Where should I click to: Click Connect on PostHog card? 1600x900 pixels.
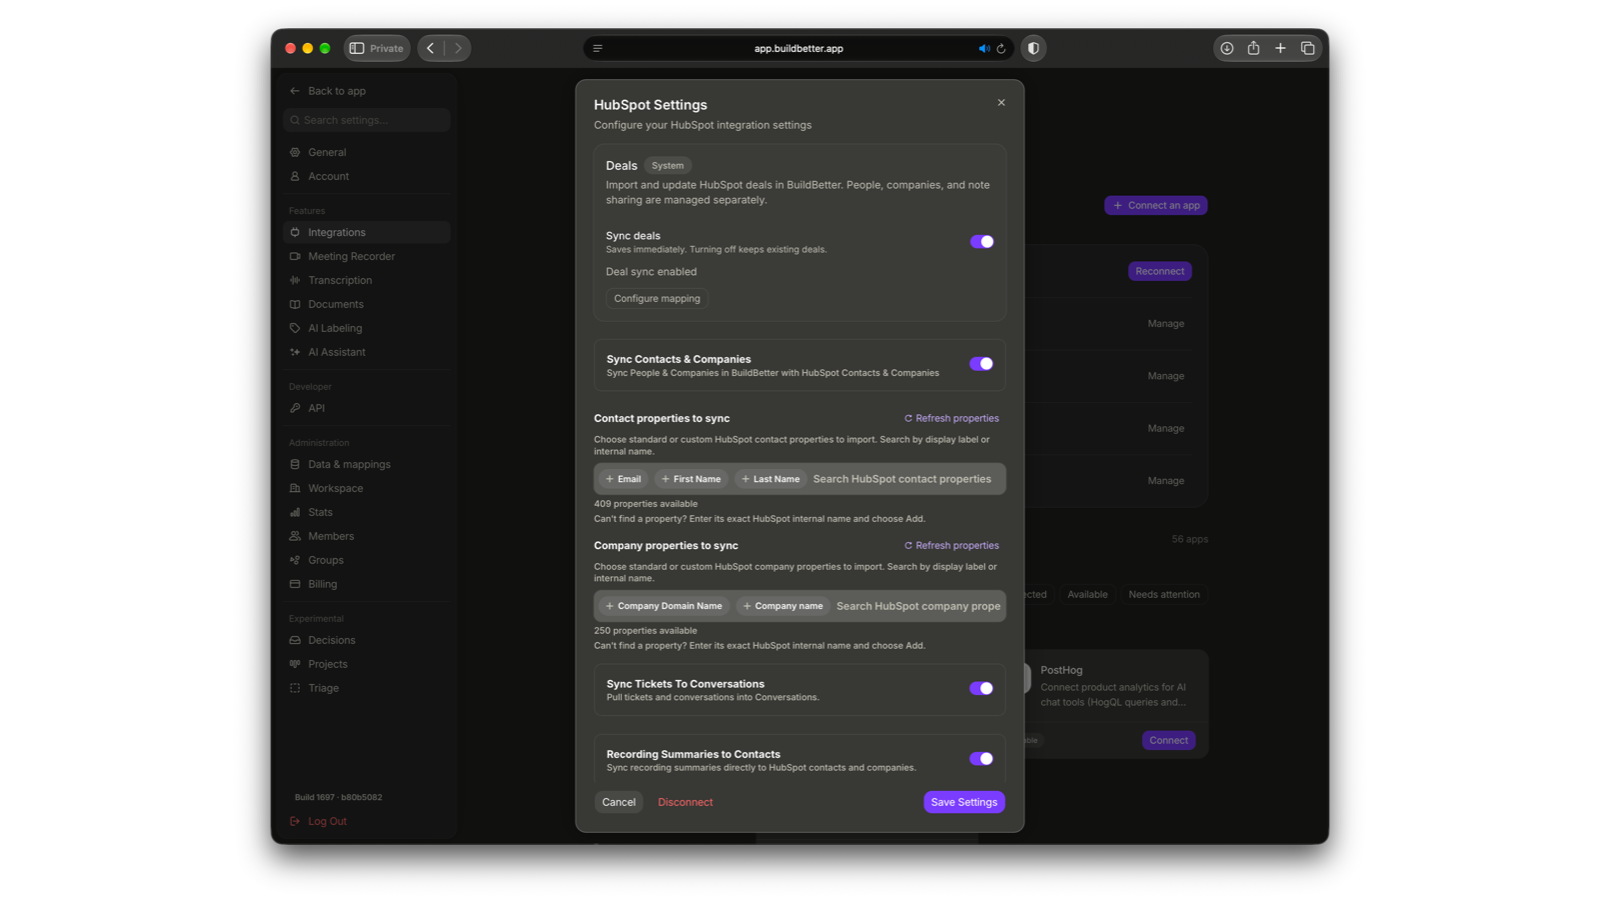pyautogui.click(x=1169, y=740)
